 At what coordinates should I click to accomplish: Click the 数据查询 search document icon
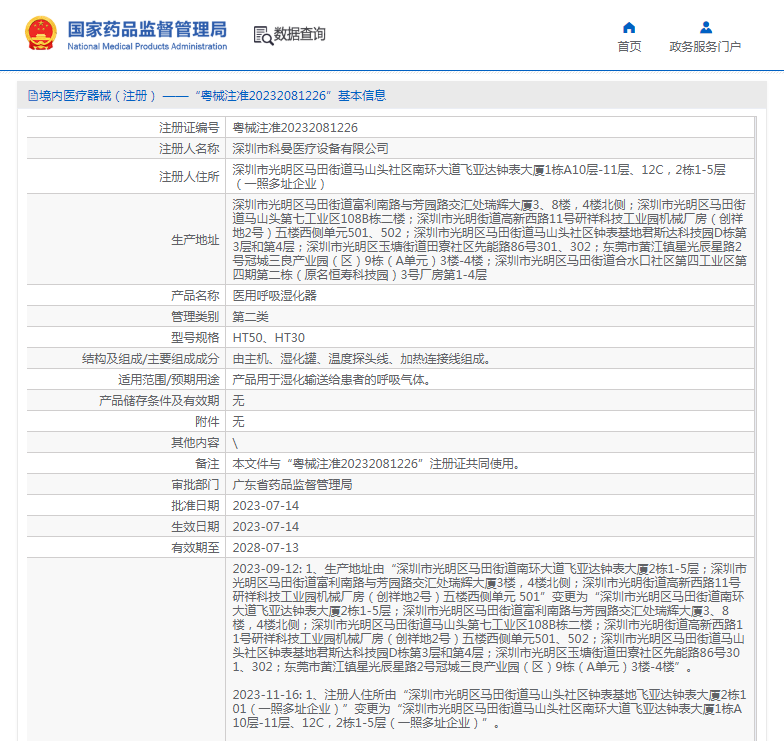263,35
